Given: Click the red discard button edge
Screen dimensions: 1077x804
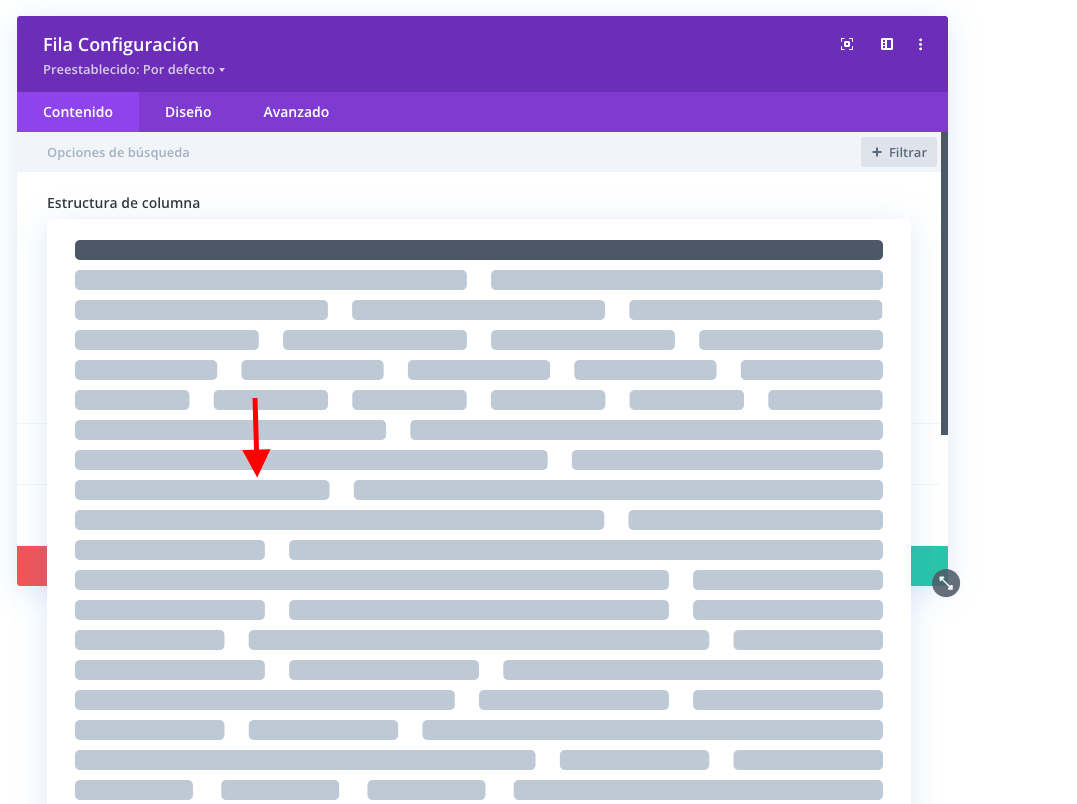Looking at the screenshot, I should pos(32,566).
